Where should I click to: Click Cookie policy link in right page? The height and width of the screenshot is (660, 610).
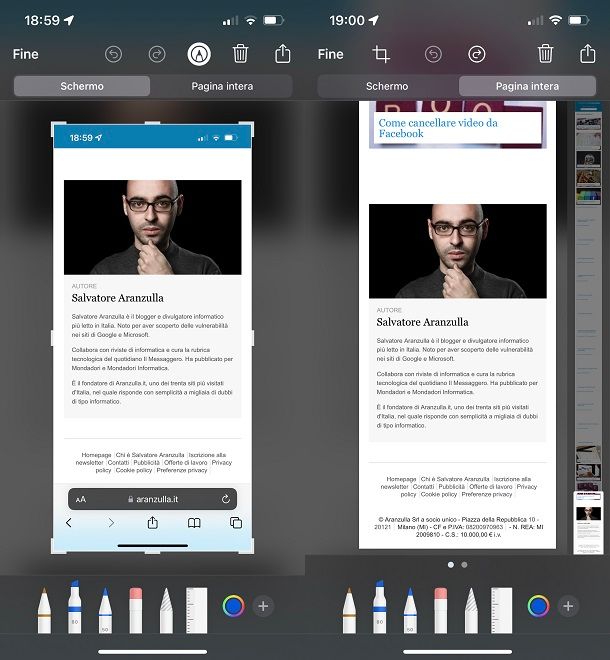(x=439, y=494)
